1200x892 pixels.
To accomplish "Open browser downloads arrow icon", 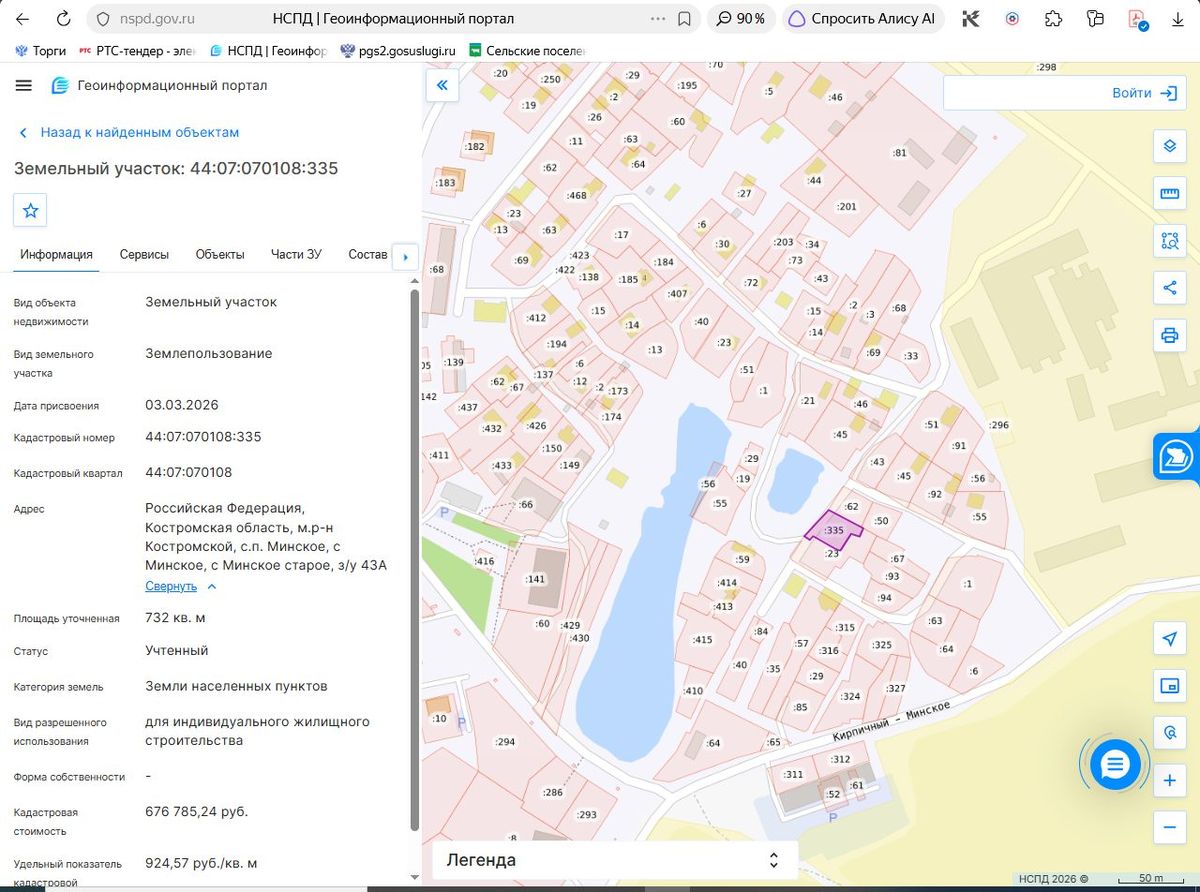I will coord(1176,19).
